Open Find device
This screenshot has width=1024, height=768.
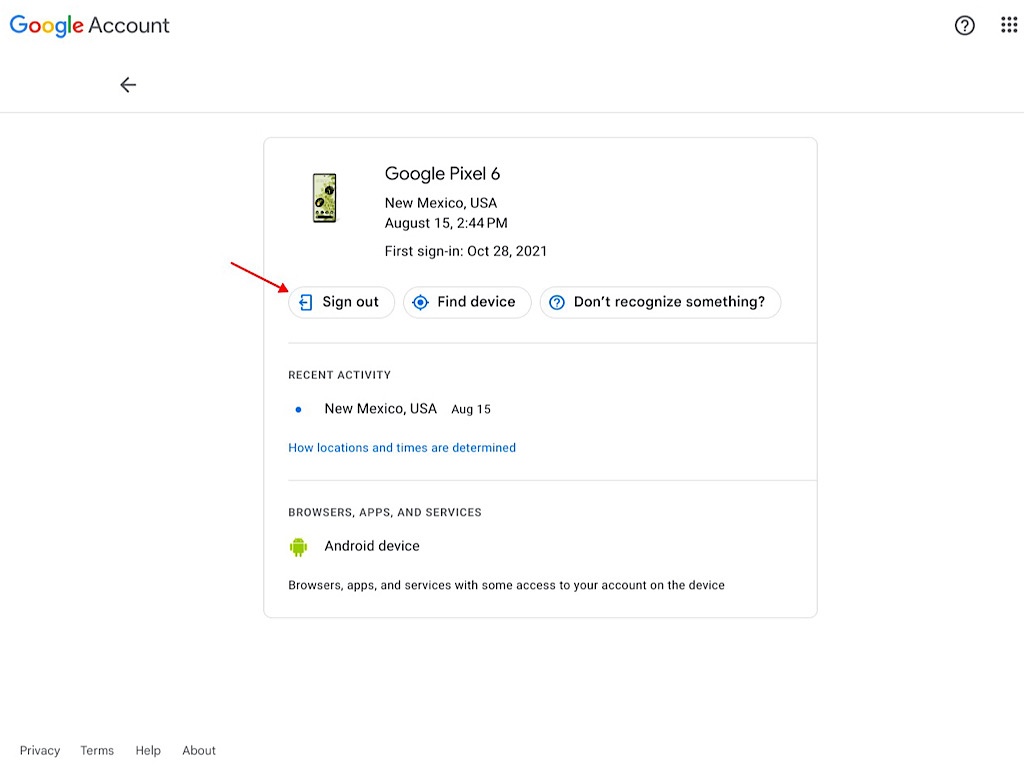click(467, 302)
